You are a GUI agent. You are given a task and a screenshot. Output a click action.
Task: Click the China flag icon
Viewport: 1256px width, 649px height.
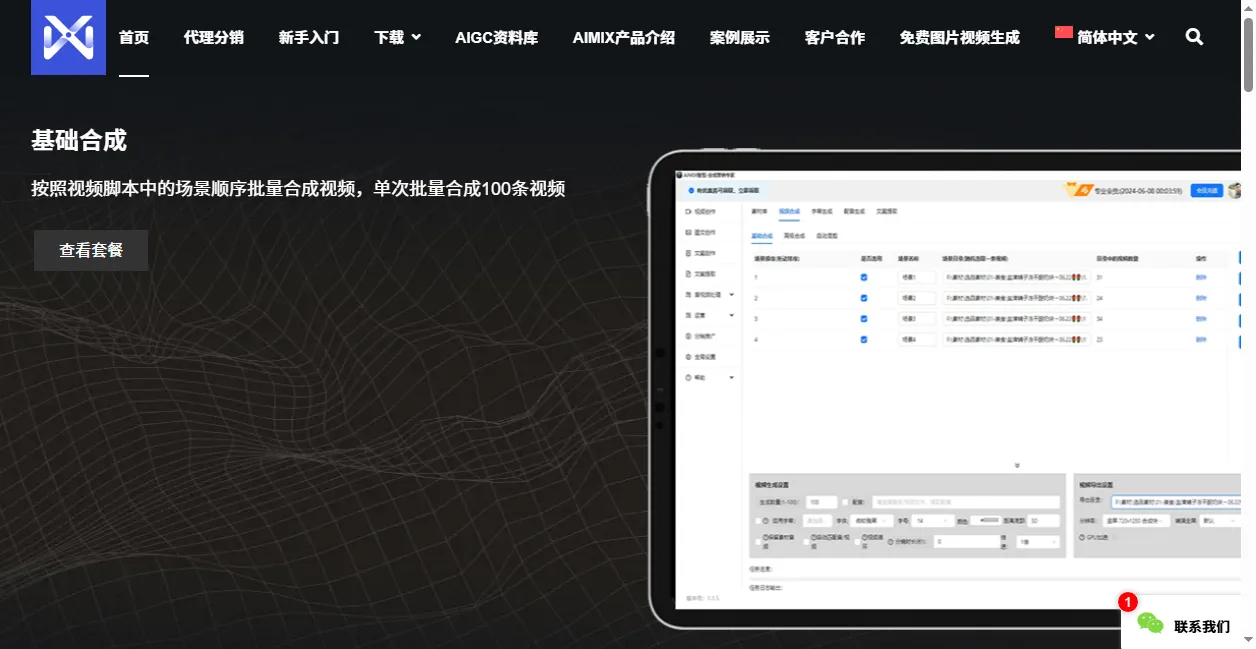coord(1063,33)
